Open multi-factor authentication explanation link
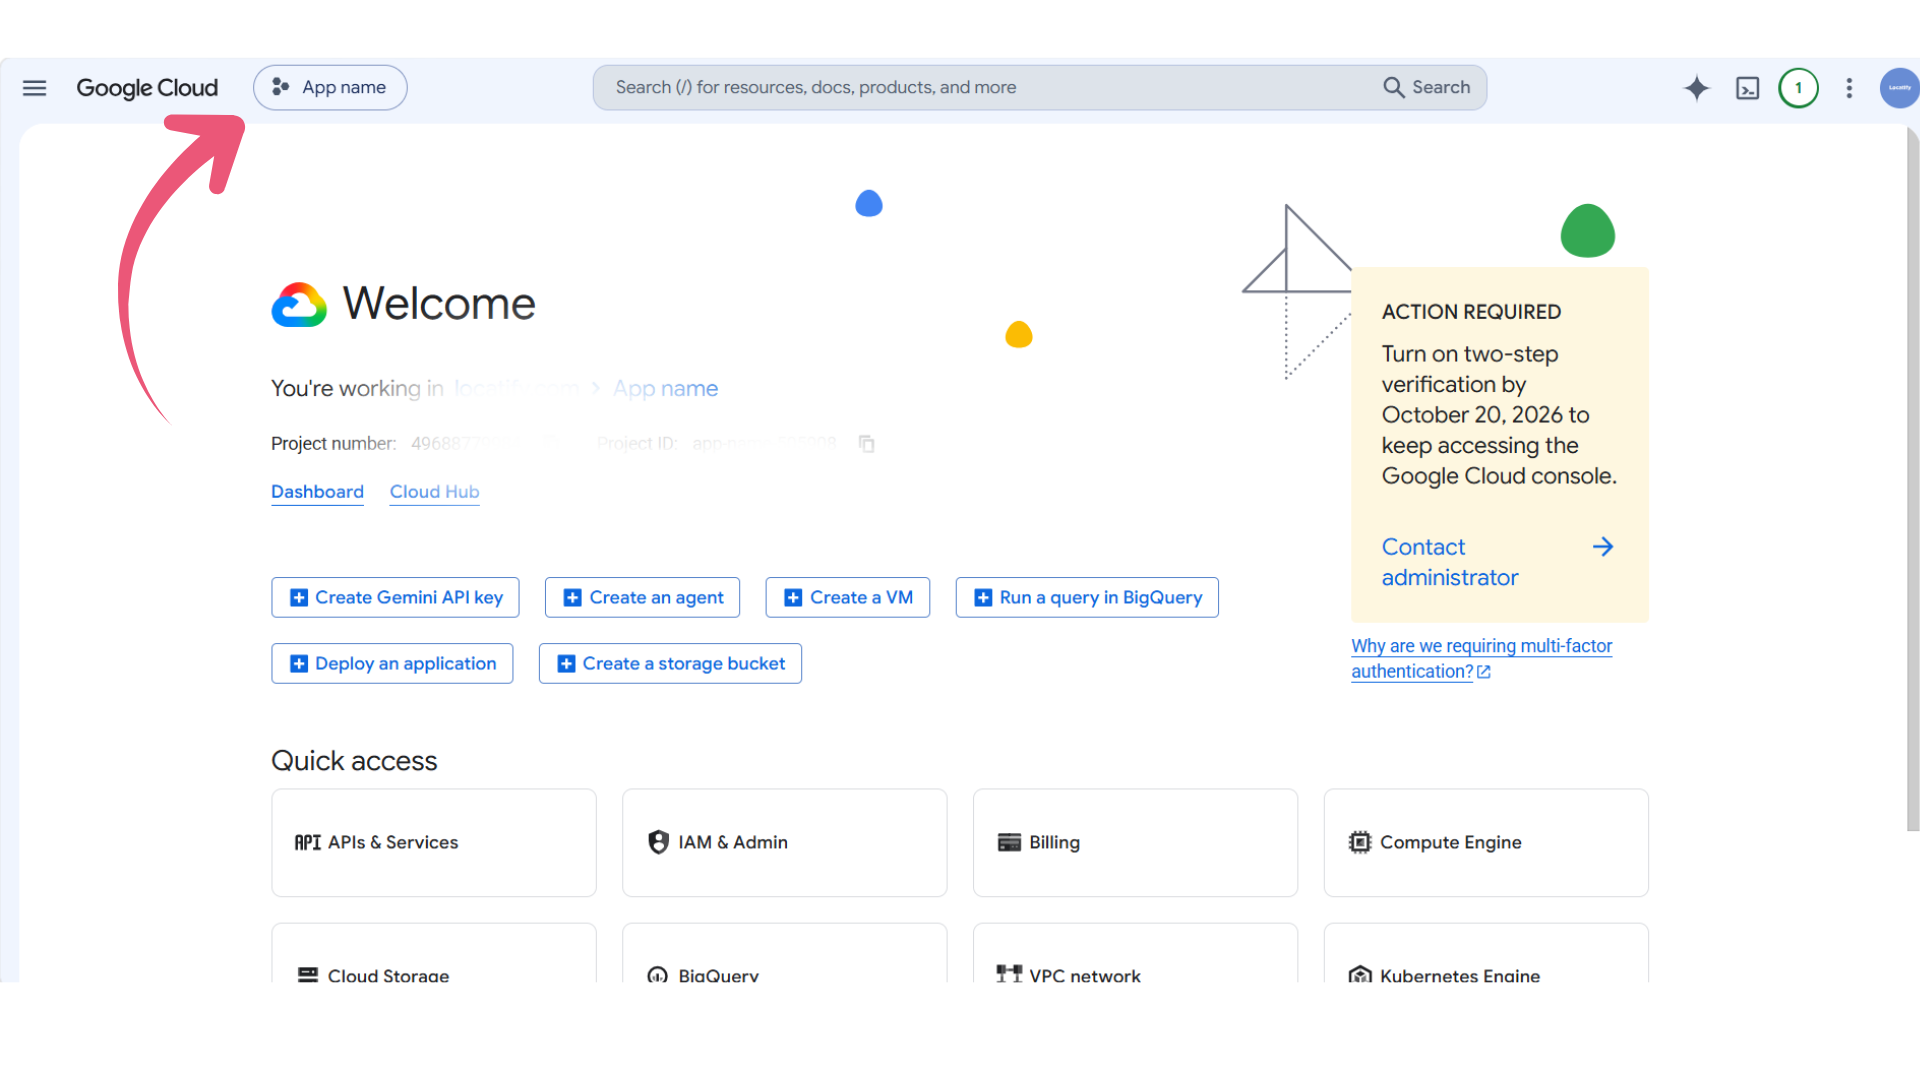The width and height of the screenshot is (1920, 1080). (1481, 658)
